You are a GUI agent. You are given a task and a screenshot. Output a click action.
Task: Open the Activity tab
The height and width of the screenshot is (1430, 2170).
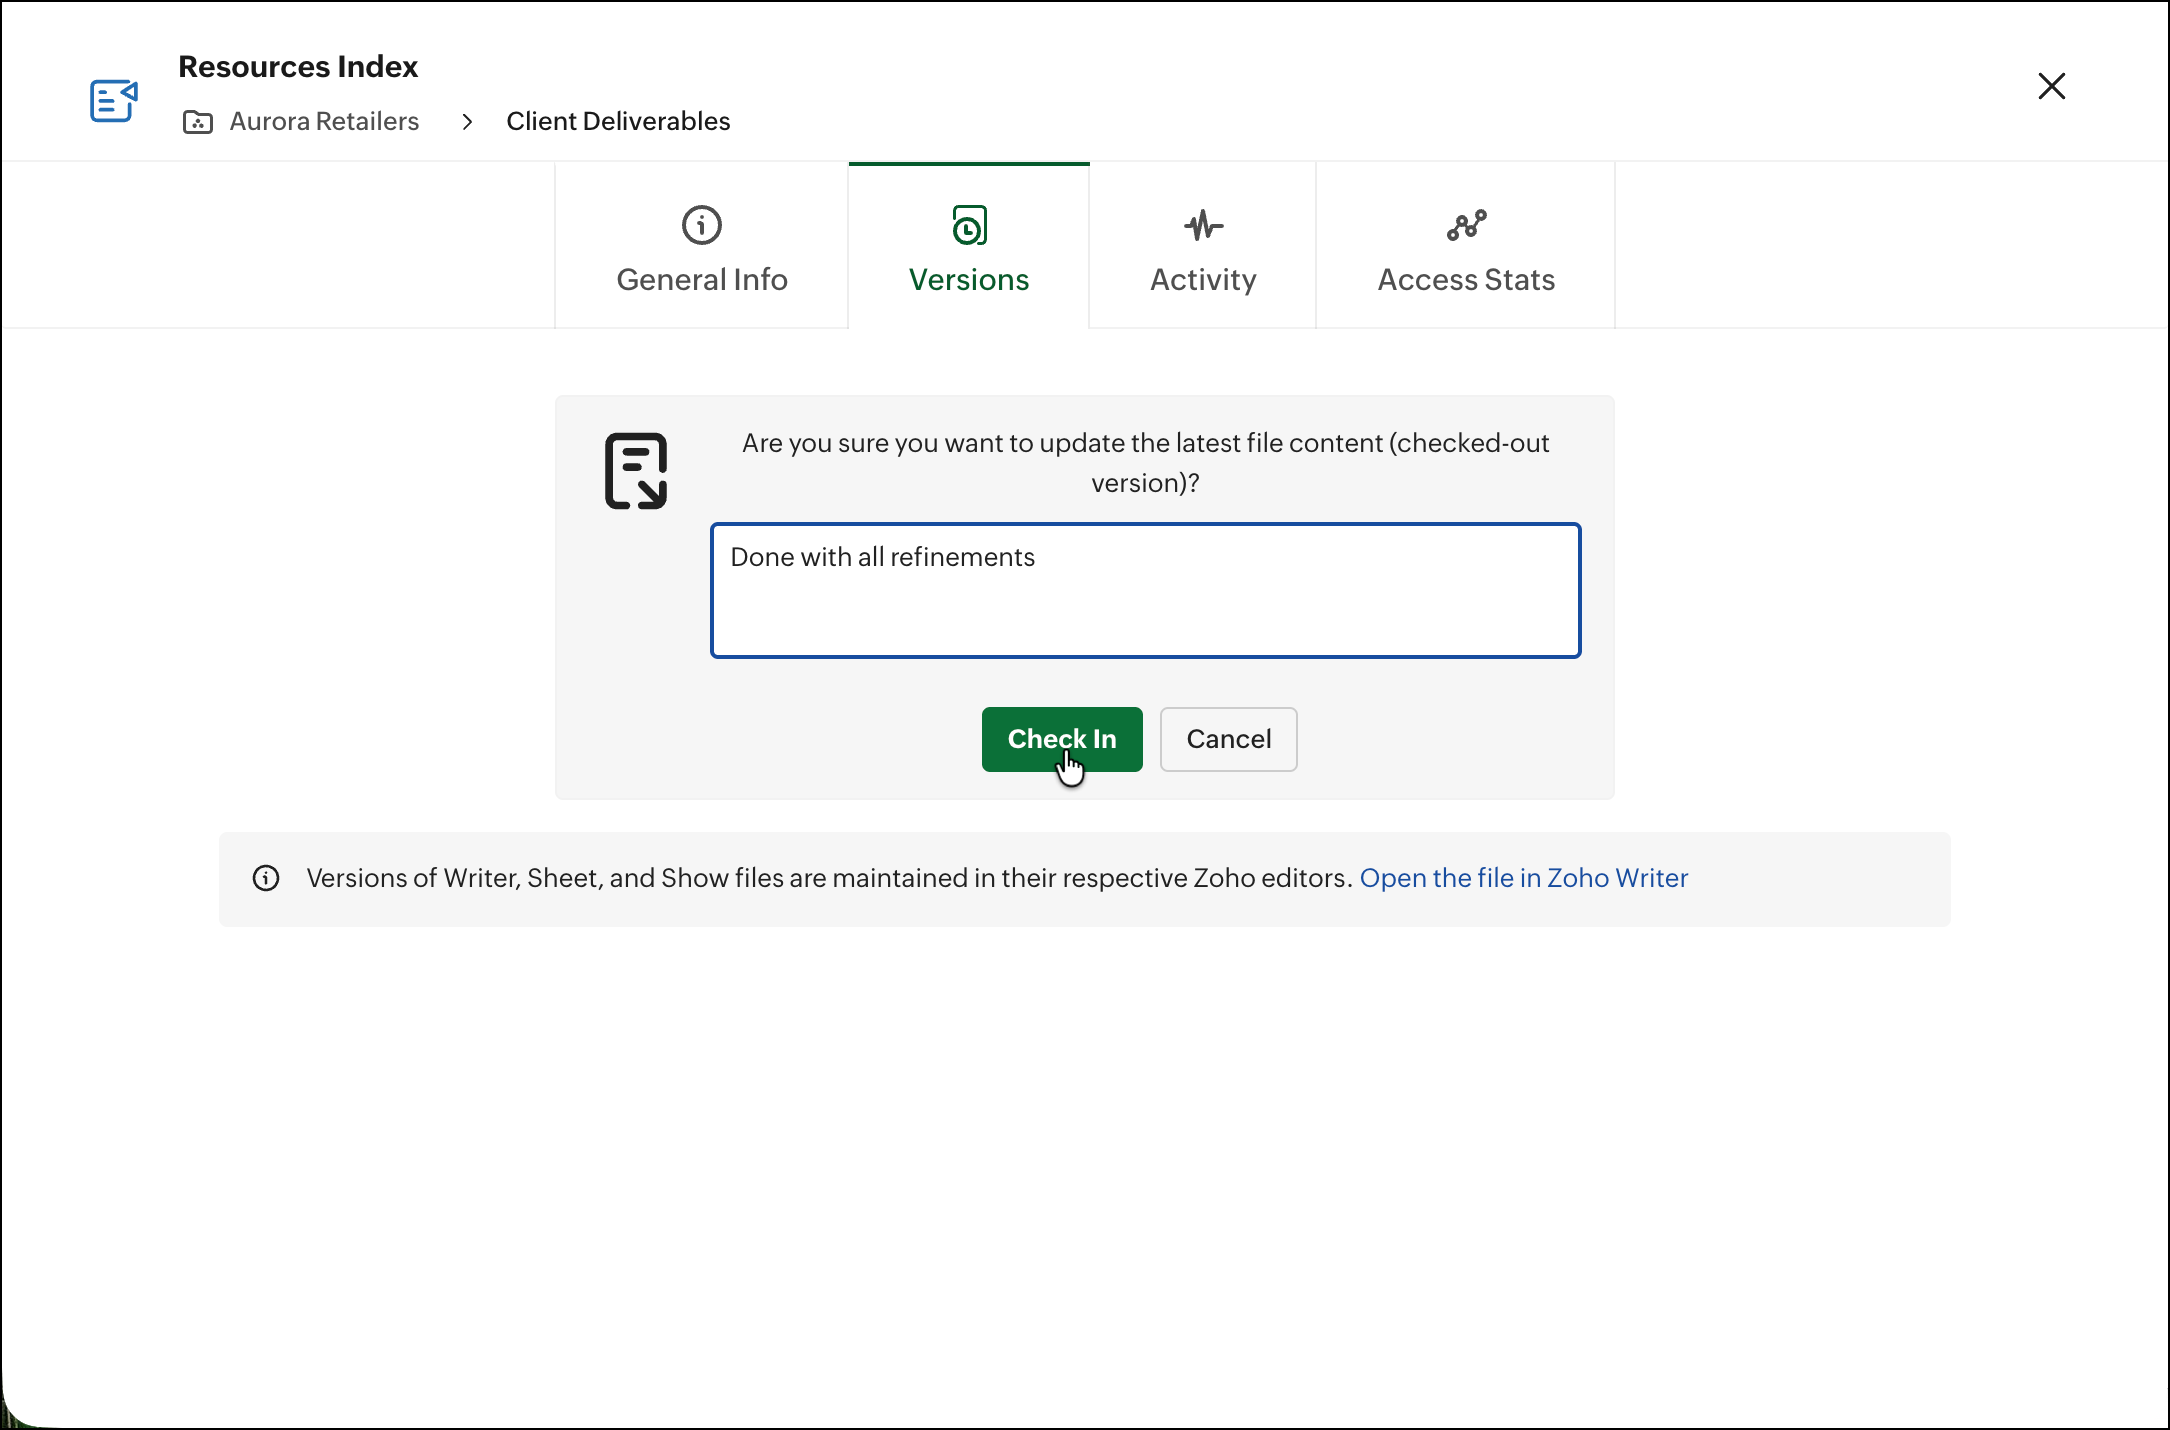pos(1203,279)
